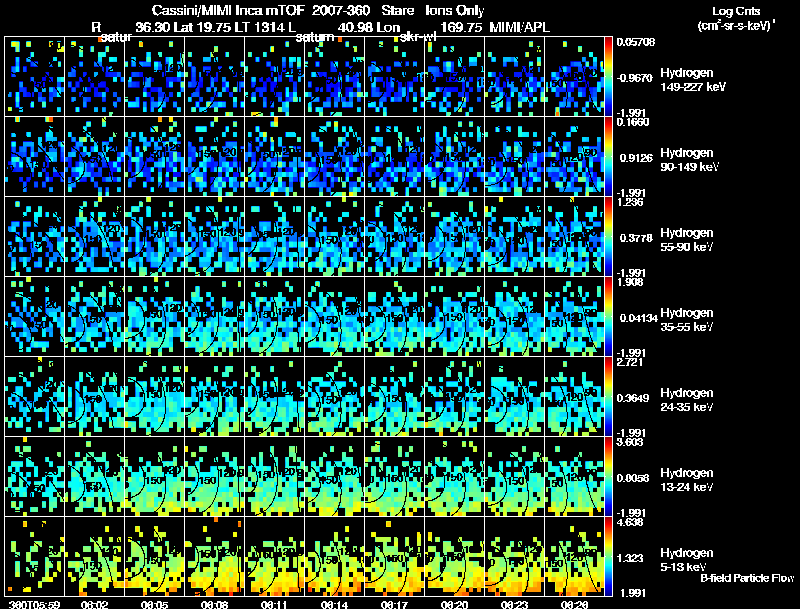Image resolution: width=800 pixels, height=609 pixels.
Task: Click the 0.05708 colorbar maximum value
Action: 636,42
